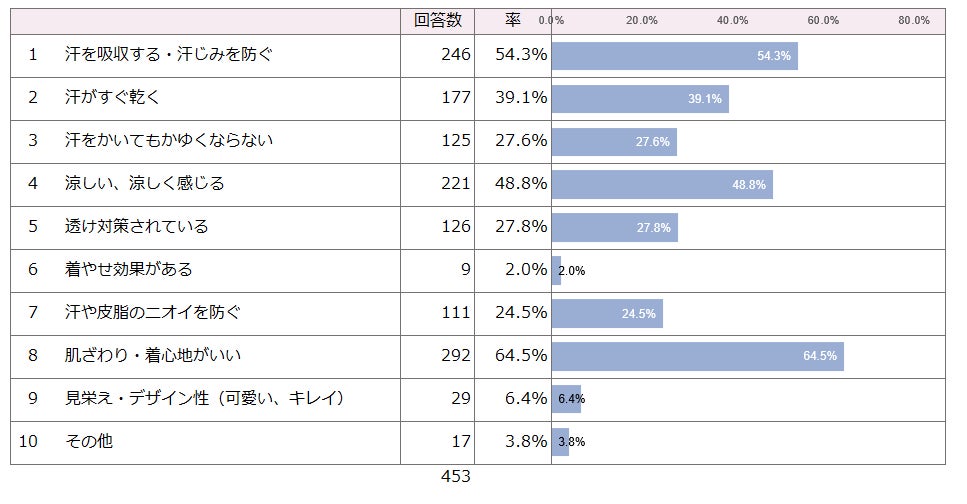Image resolution: width=967 pixels, height=504 pixels.
Task: Click the label 着やせ効果がある
Action: coord(129,270)
